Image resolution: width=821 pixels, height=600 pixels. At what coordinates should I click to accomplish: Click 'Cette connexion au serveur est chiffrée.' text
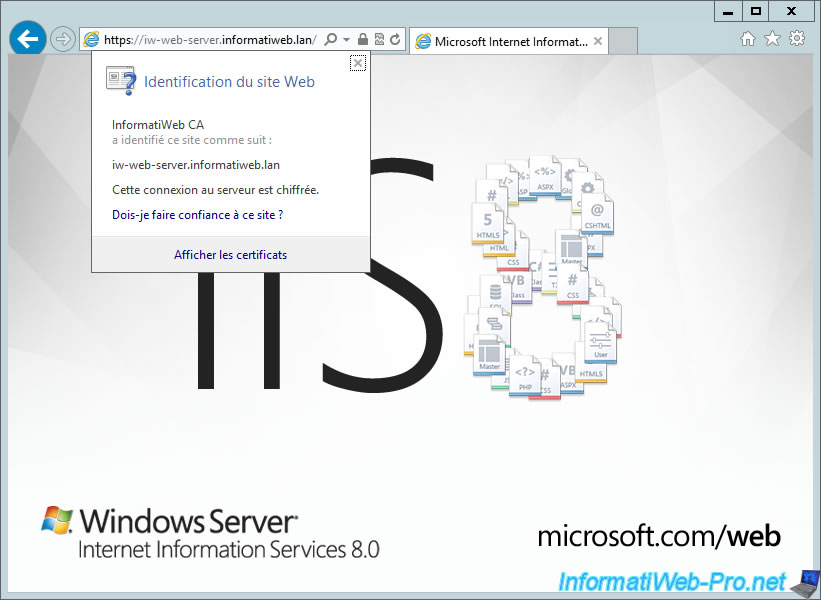pyautogui.click(x=216, y=190)
